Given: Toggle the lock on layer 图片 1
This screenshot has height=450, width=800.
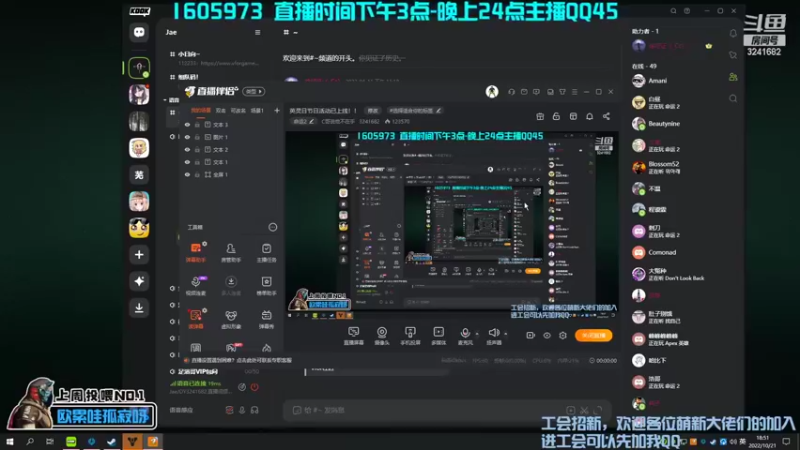Looking at the screenshot, I should click(x=197, y=137).
